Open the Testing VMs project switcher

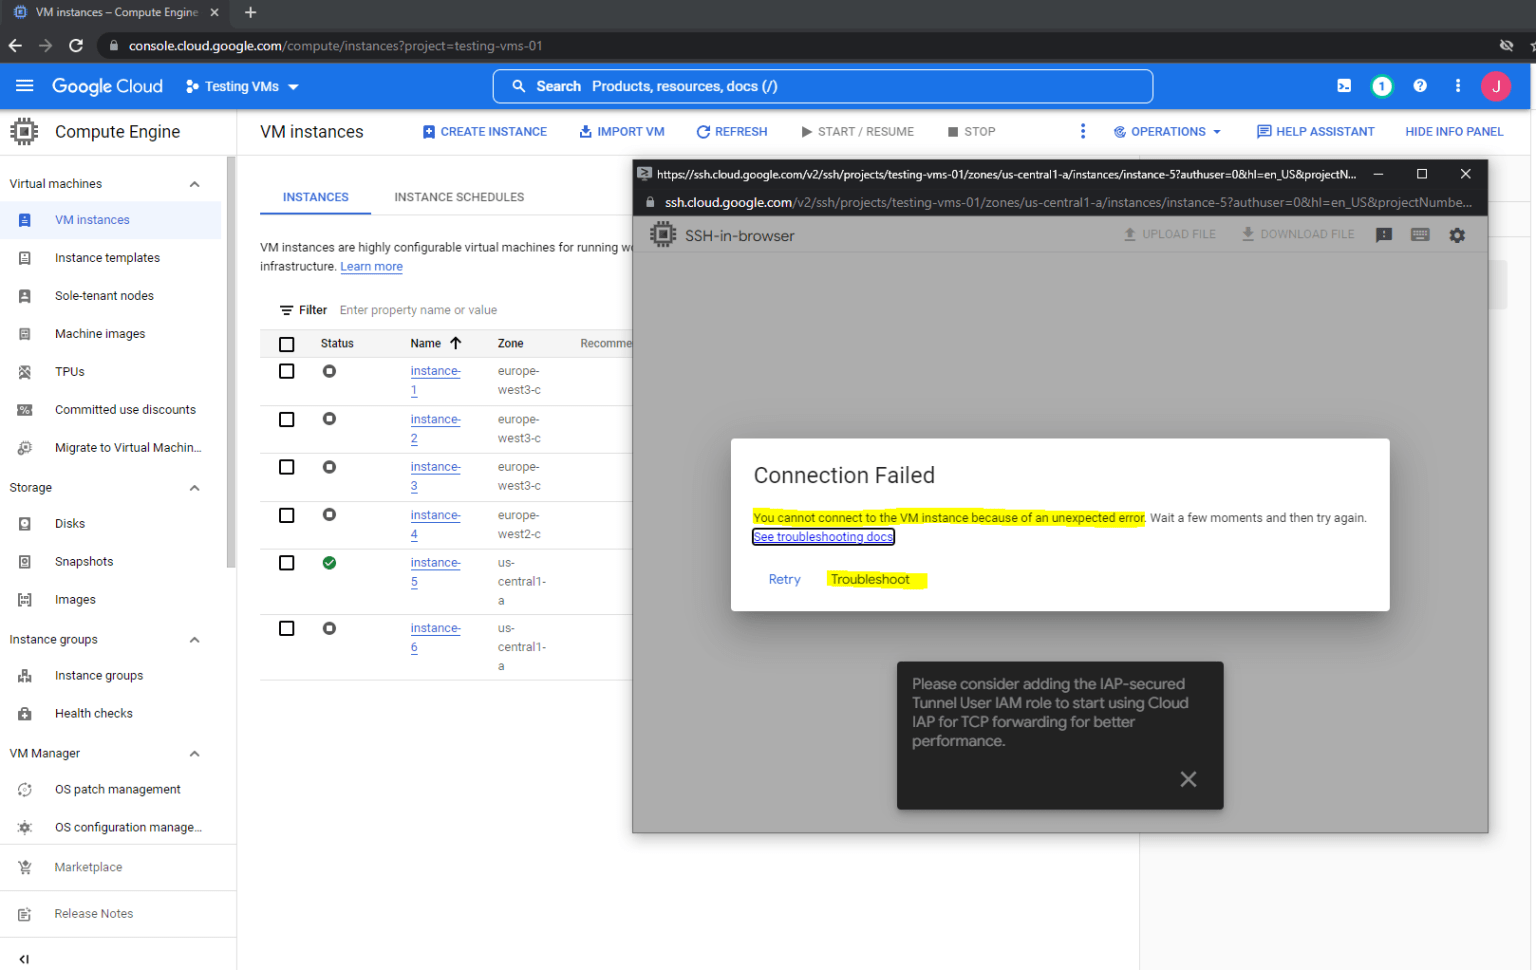[x=241, y=86]
